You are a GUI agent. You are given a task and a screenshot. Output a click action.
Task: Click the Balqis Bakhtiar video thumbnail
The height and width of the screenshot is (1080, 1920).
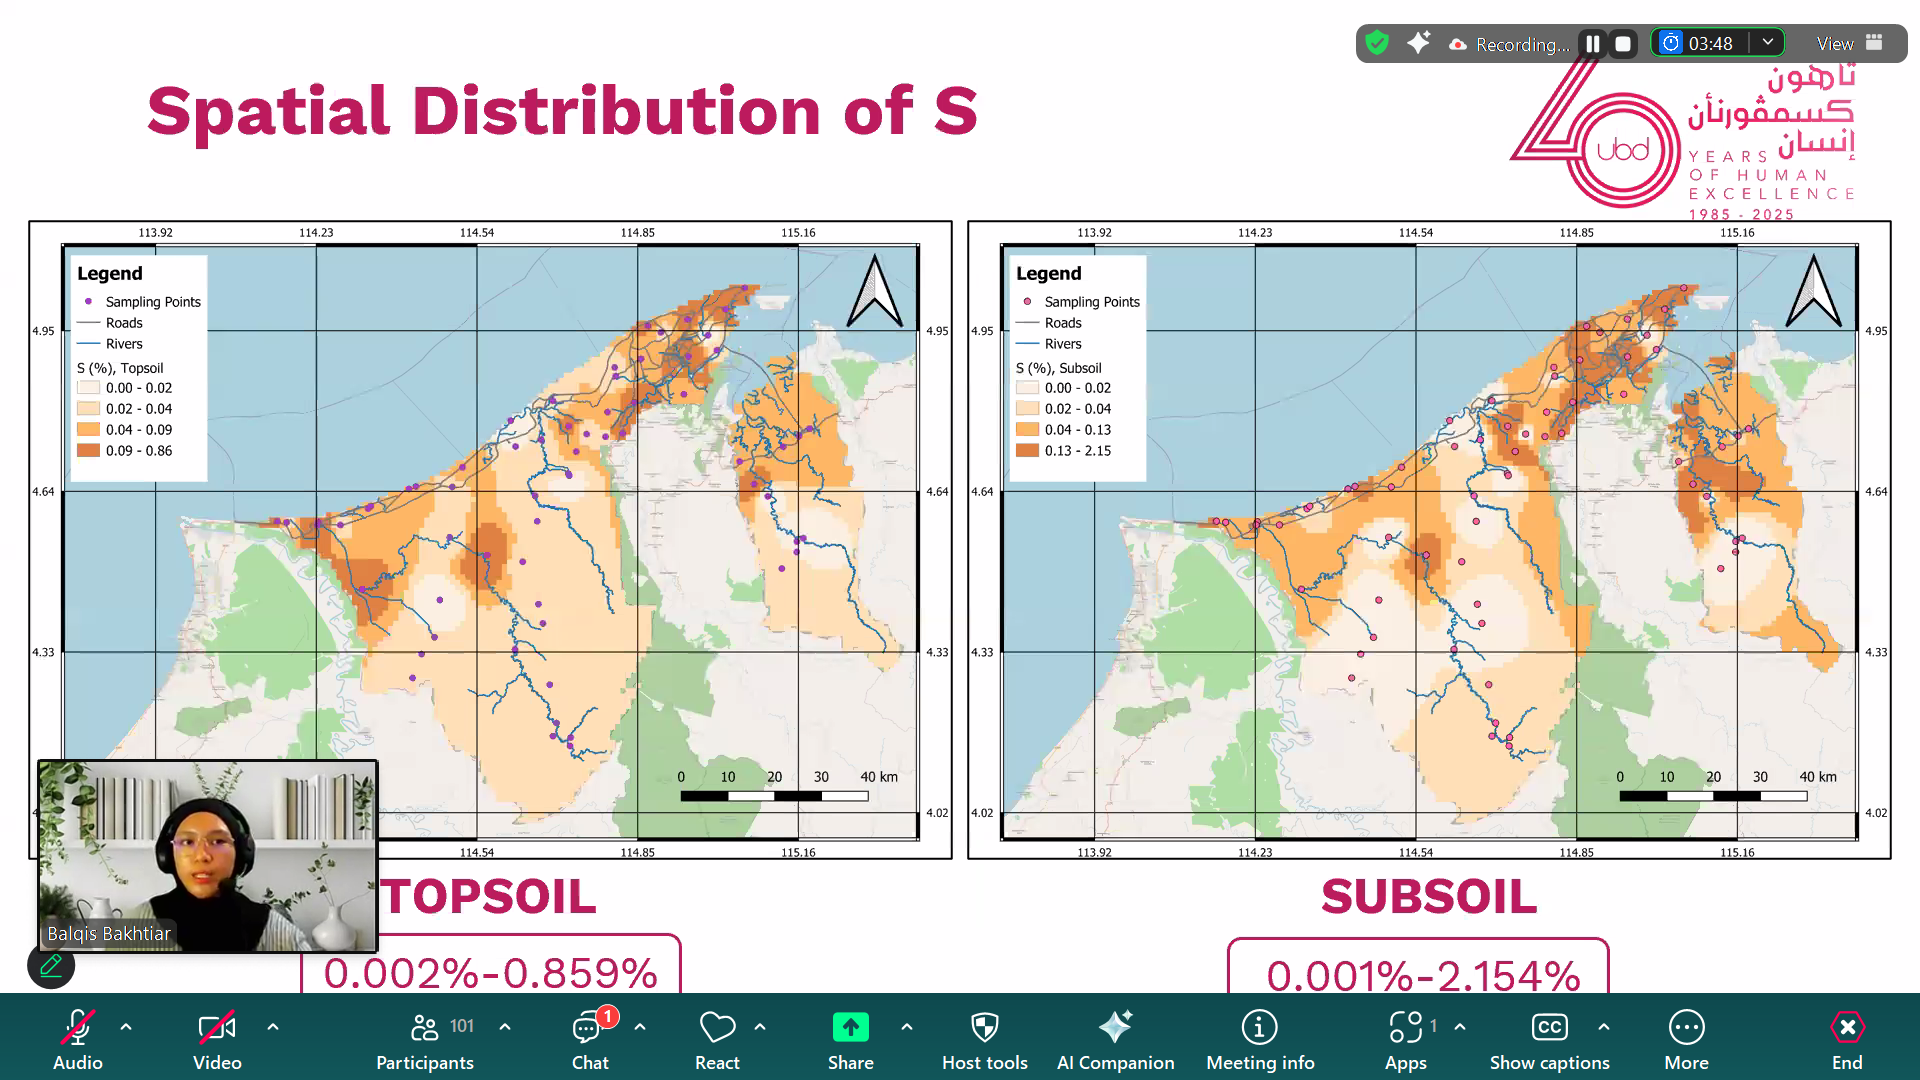[208, 856]
